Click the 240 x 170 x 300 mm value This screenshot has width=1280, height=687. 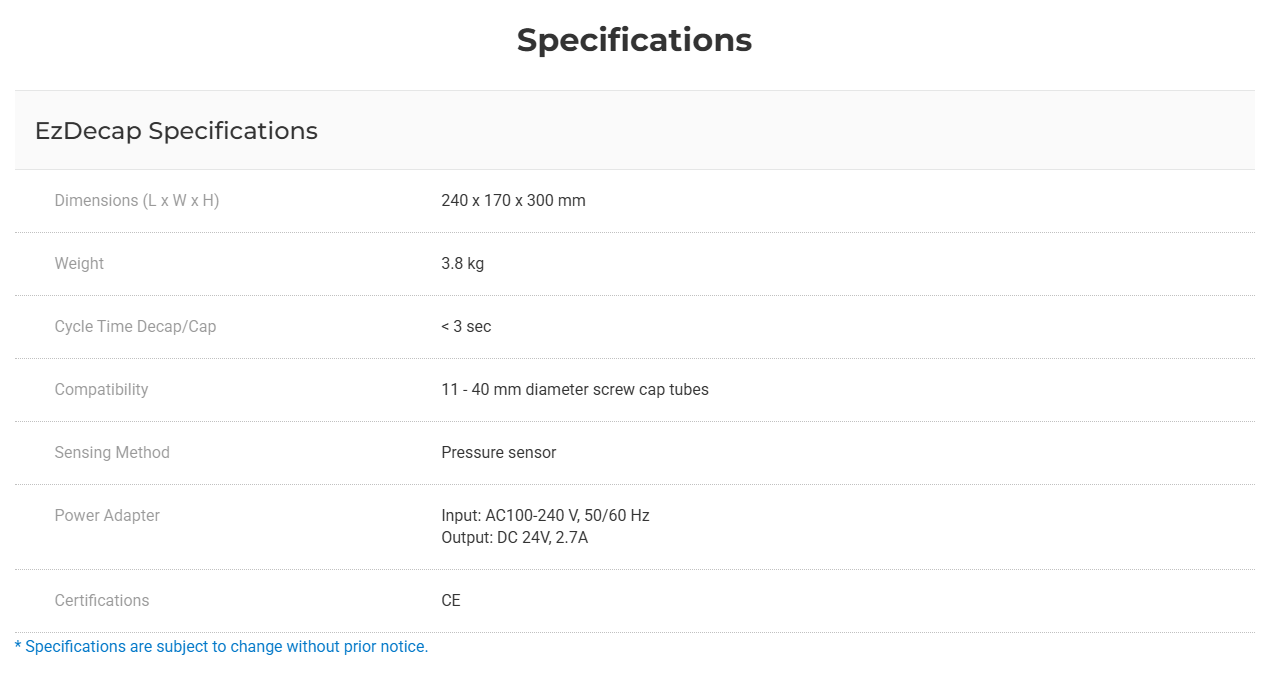tap(513, 200)
